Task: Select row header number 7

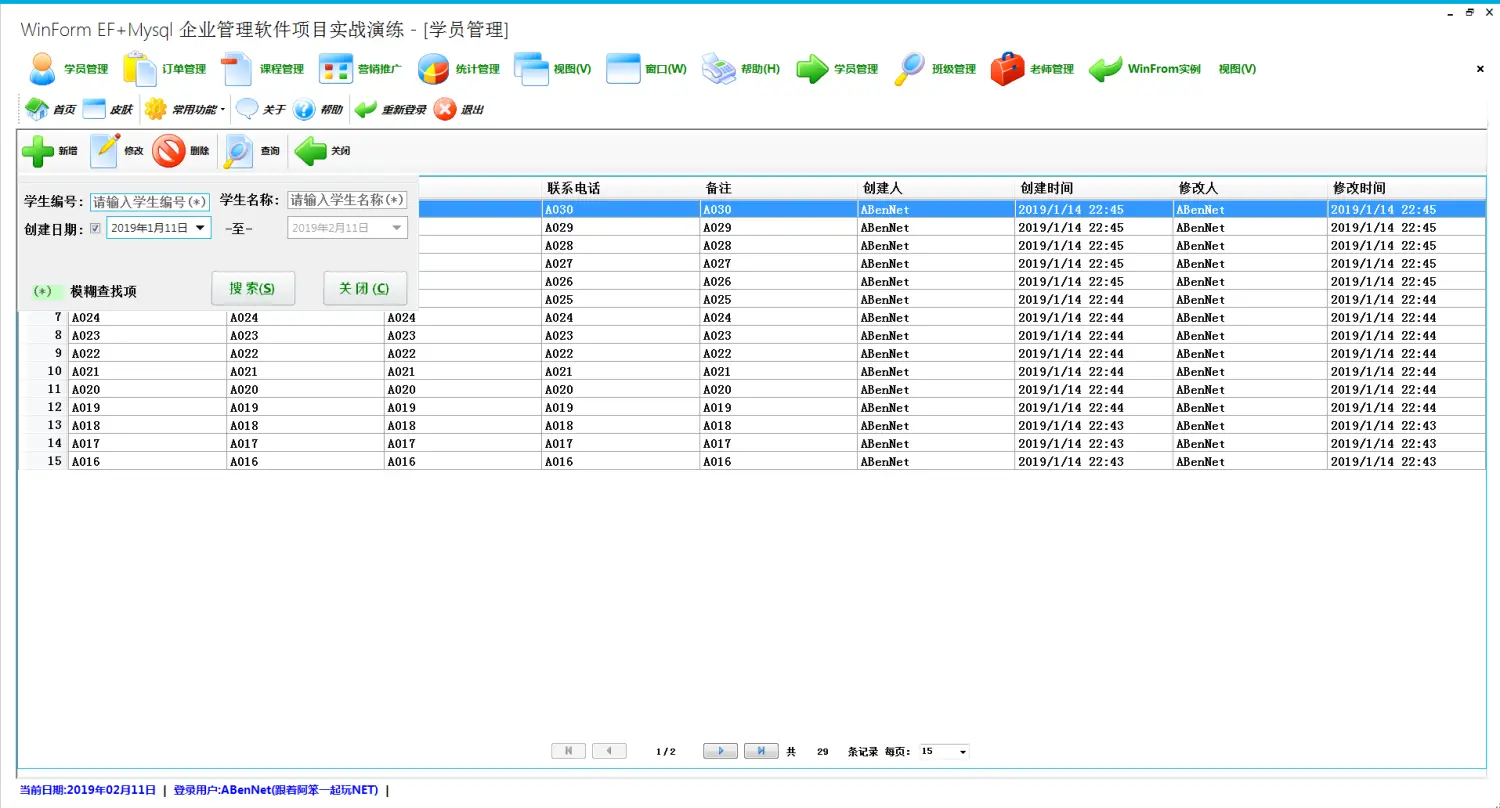Action: point(44,318)
